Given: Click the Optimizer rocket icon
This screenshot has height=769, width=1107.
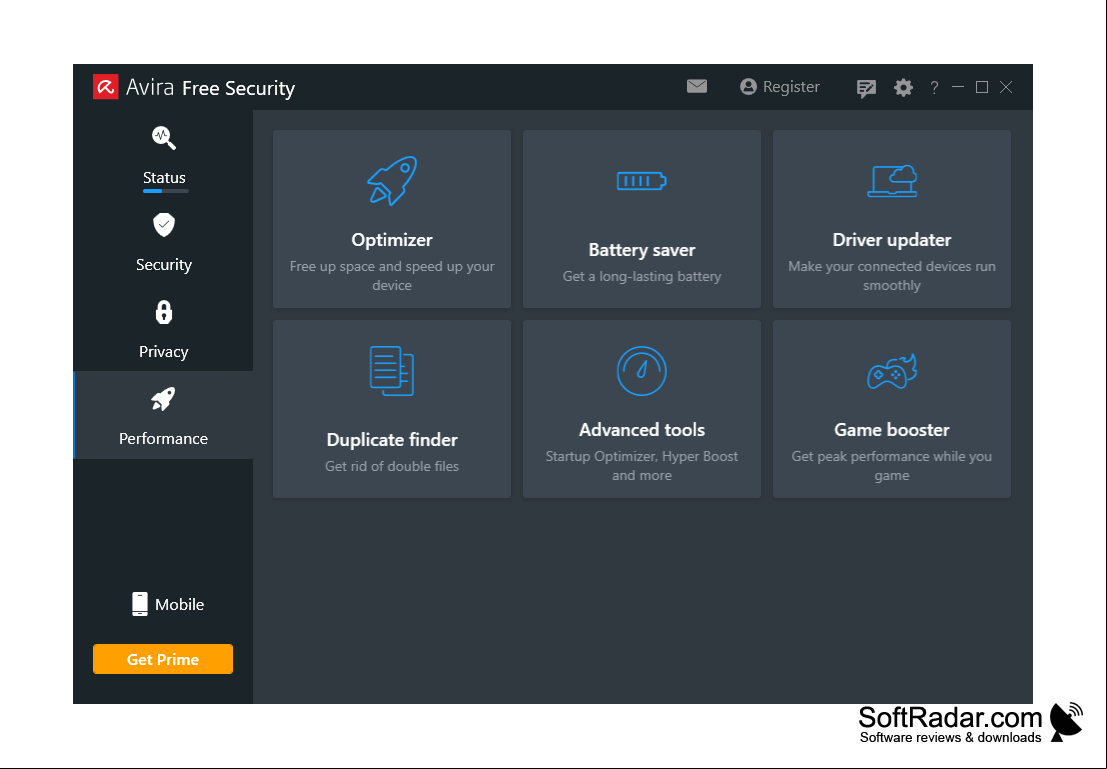Looking at the screenshot, I should point(392,181).
